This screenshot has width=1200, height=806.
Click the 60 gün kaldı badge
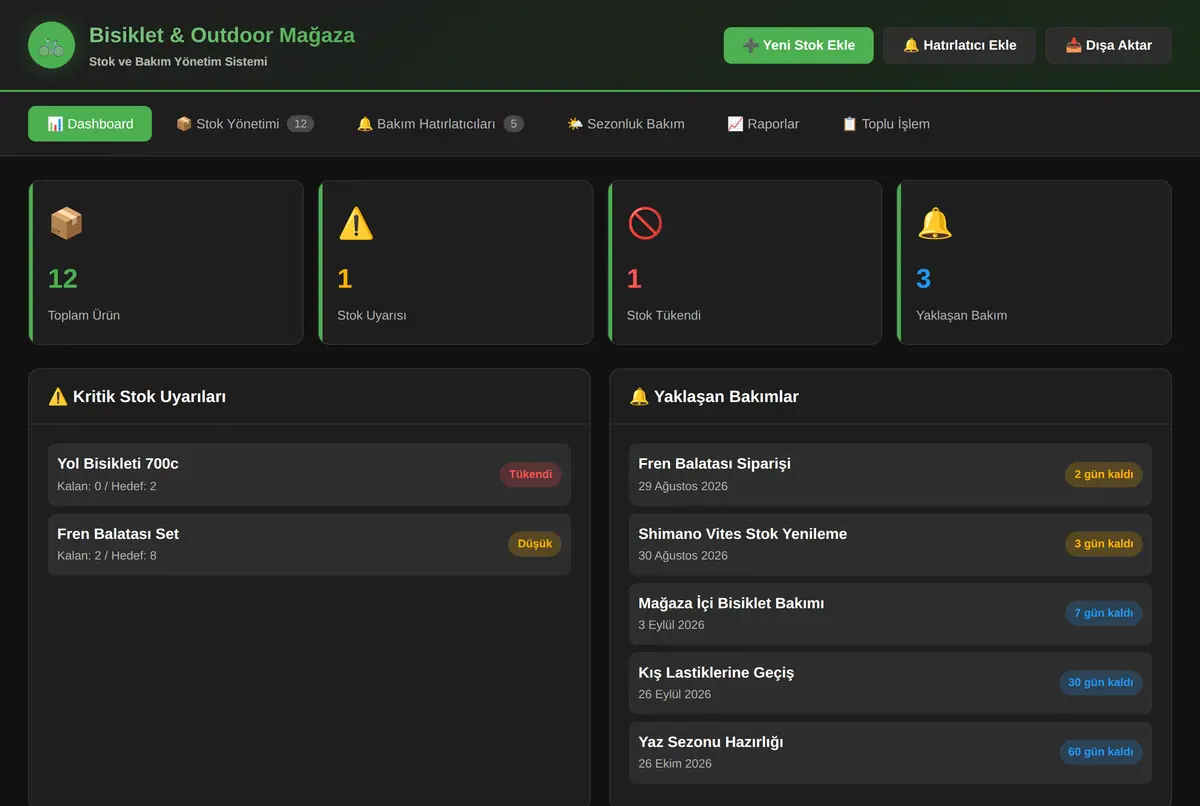pyautogui.click(x=1101, y=752)
